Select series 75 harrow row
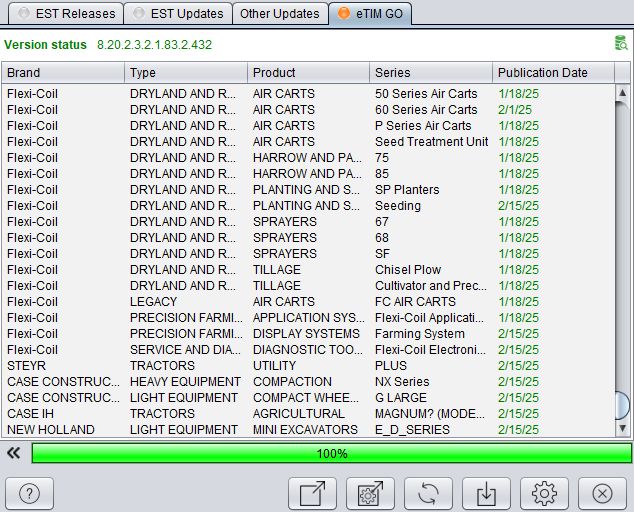This screenshot has width=634, height=512. coord(308,157)
